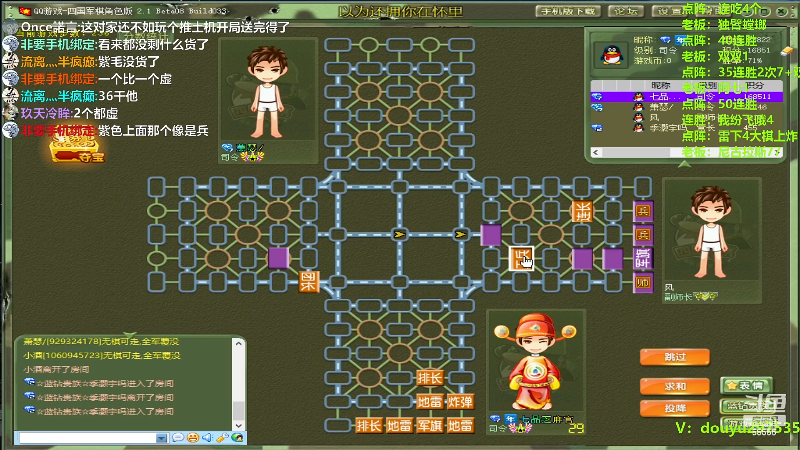
Task: Click the purple piece marked 师
Action: tap(643, 283)
